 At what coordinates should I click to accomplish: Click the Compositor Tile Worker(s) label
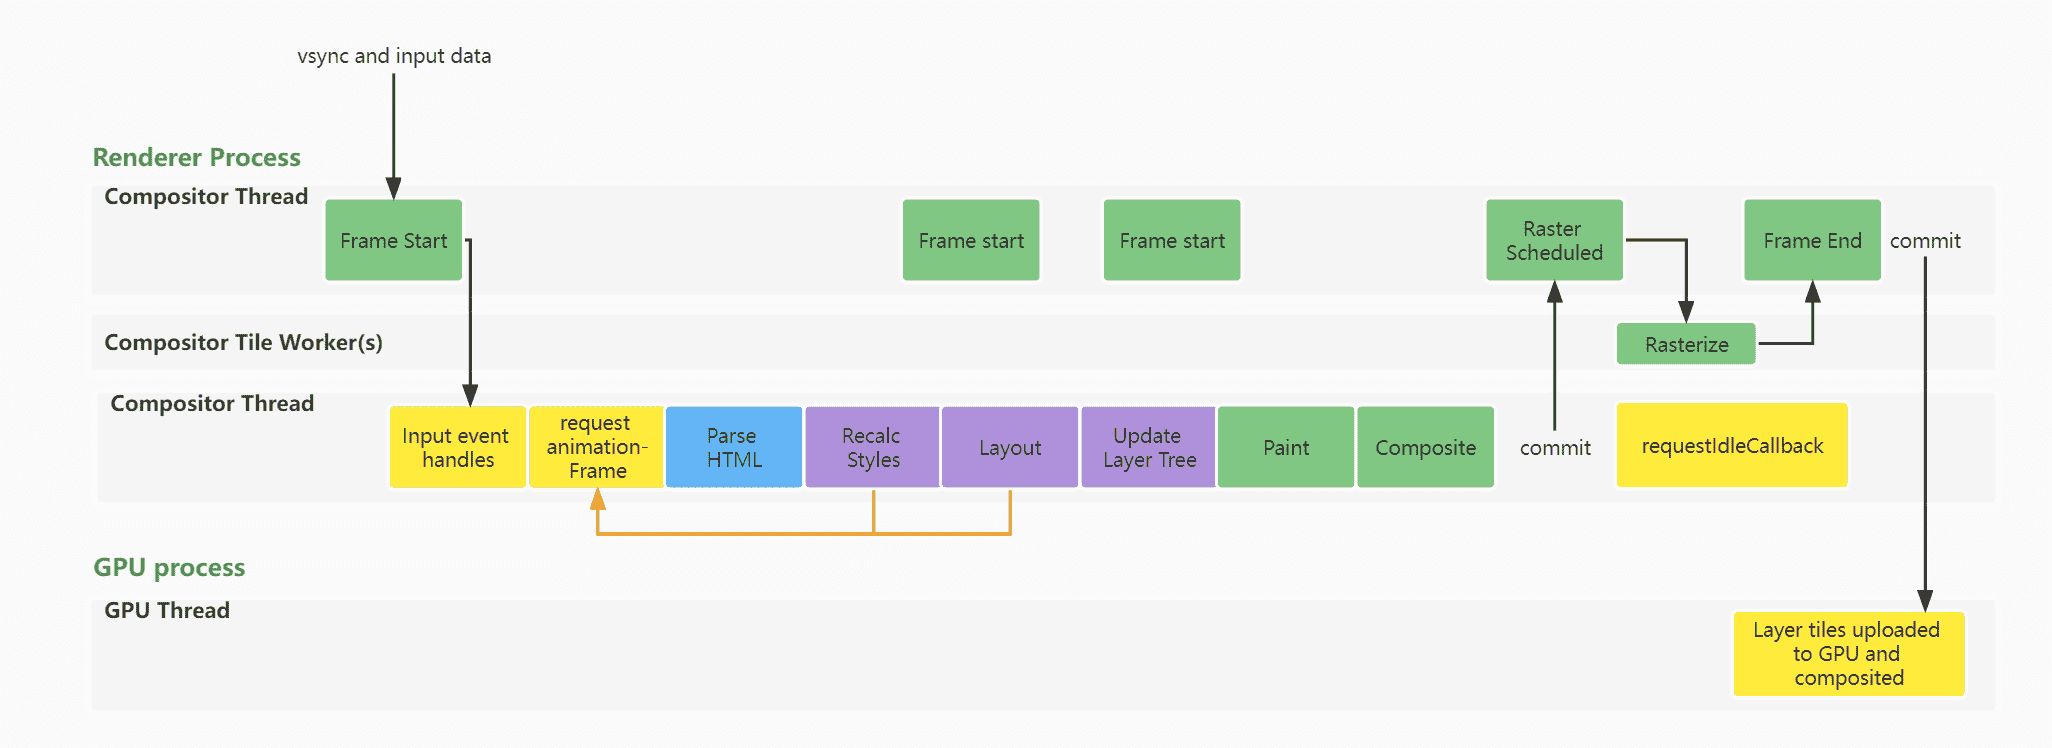(x=243, y=342)
